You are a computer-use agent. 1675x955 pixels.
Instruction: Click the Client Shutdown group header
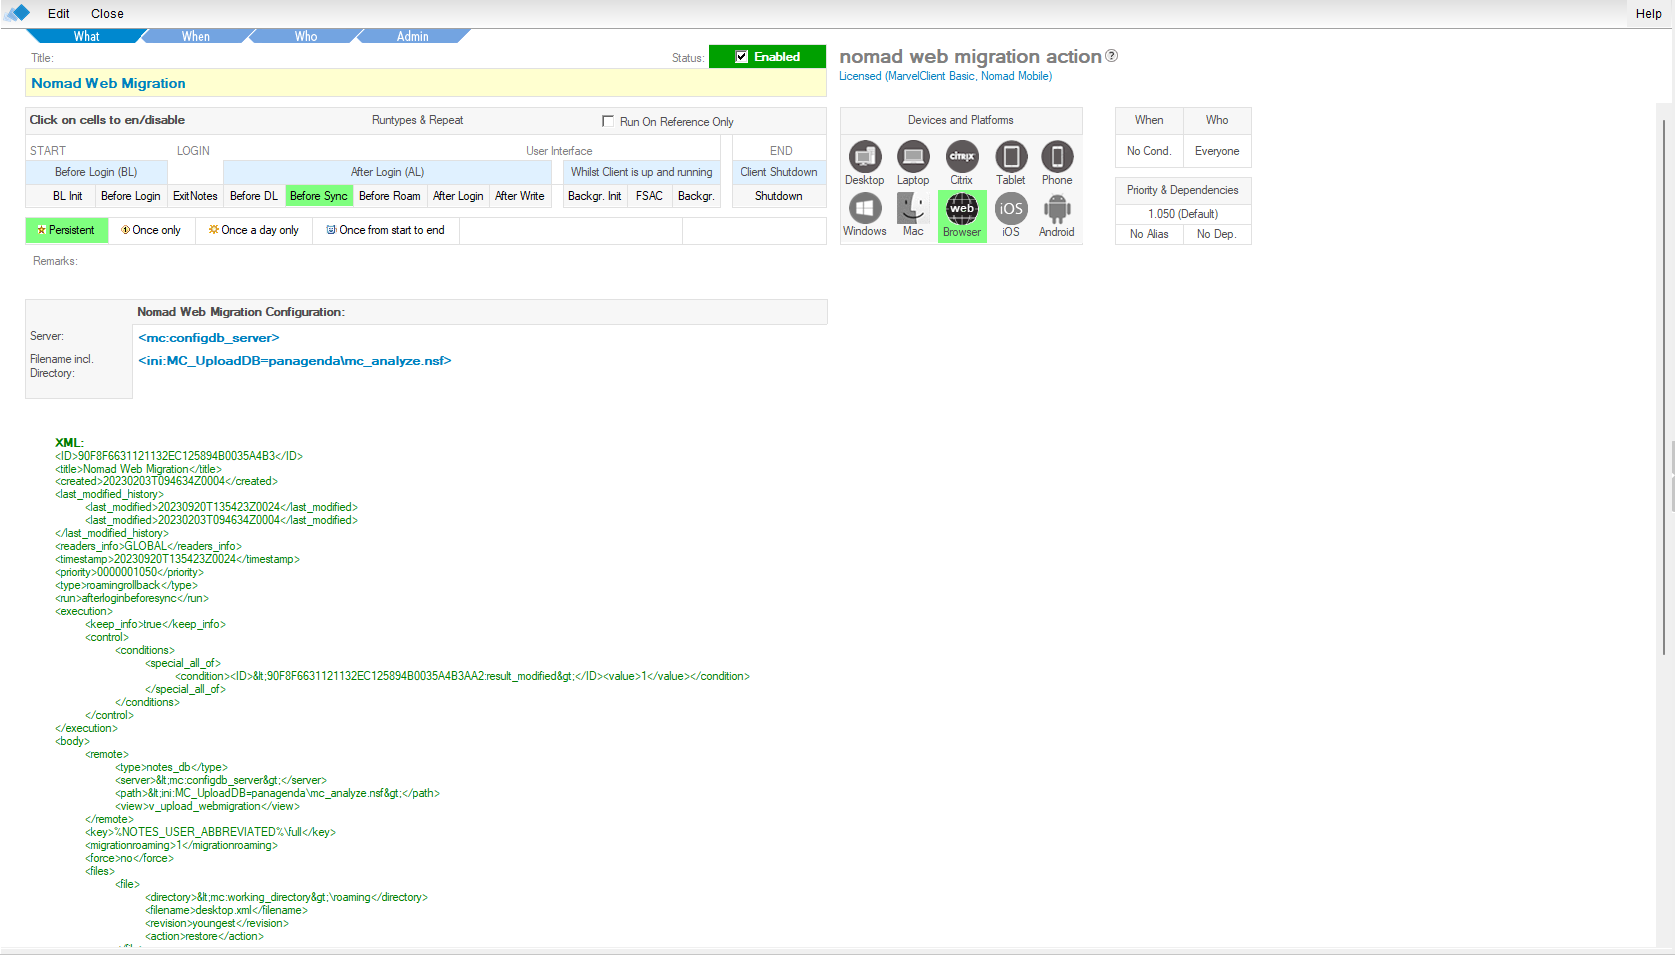tap(779, 172)
